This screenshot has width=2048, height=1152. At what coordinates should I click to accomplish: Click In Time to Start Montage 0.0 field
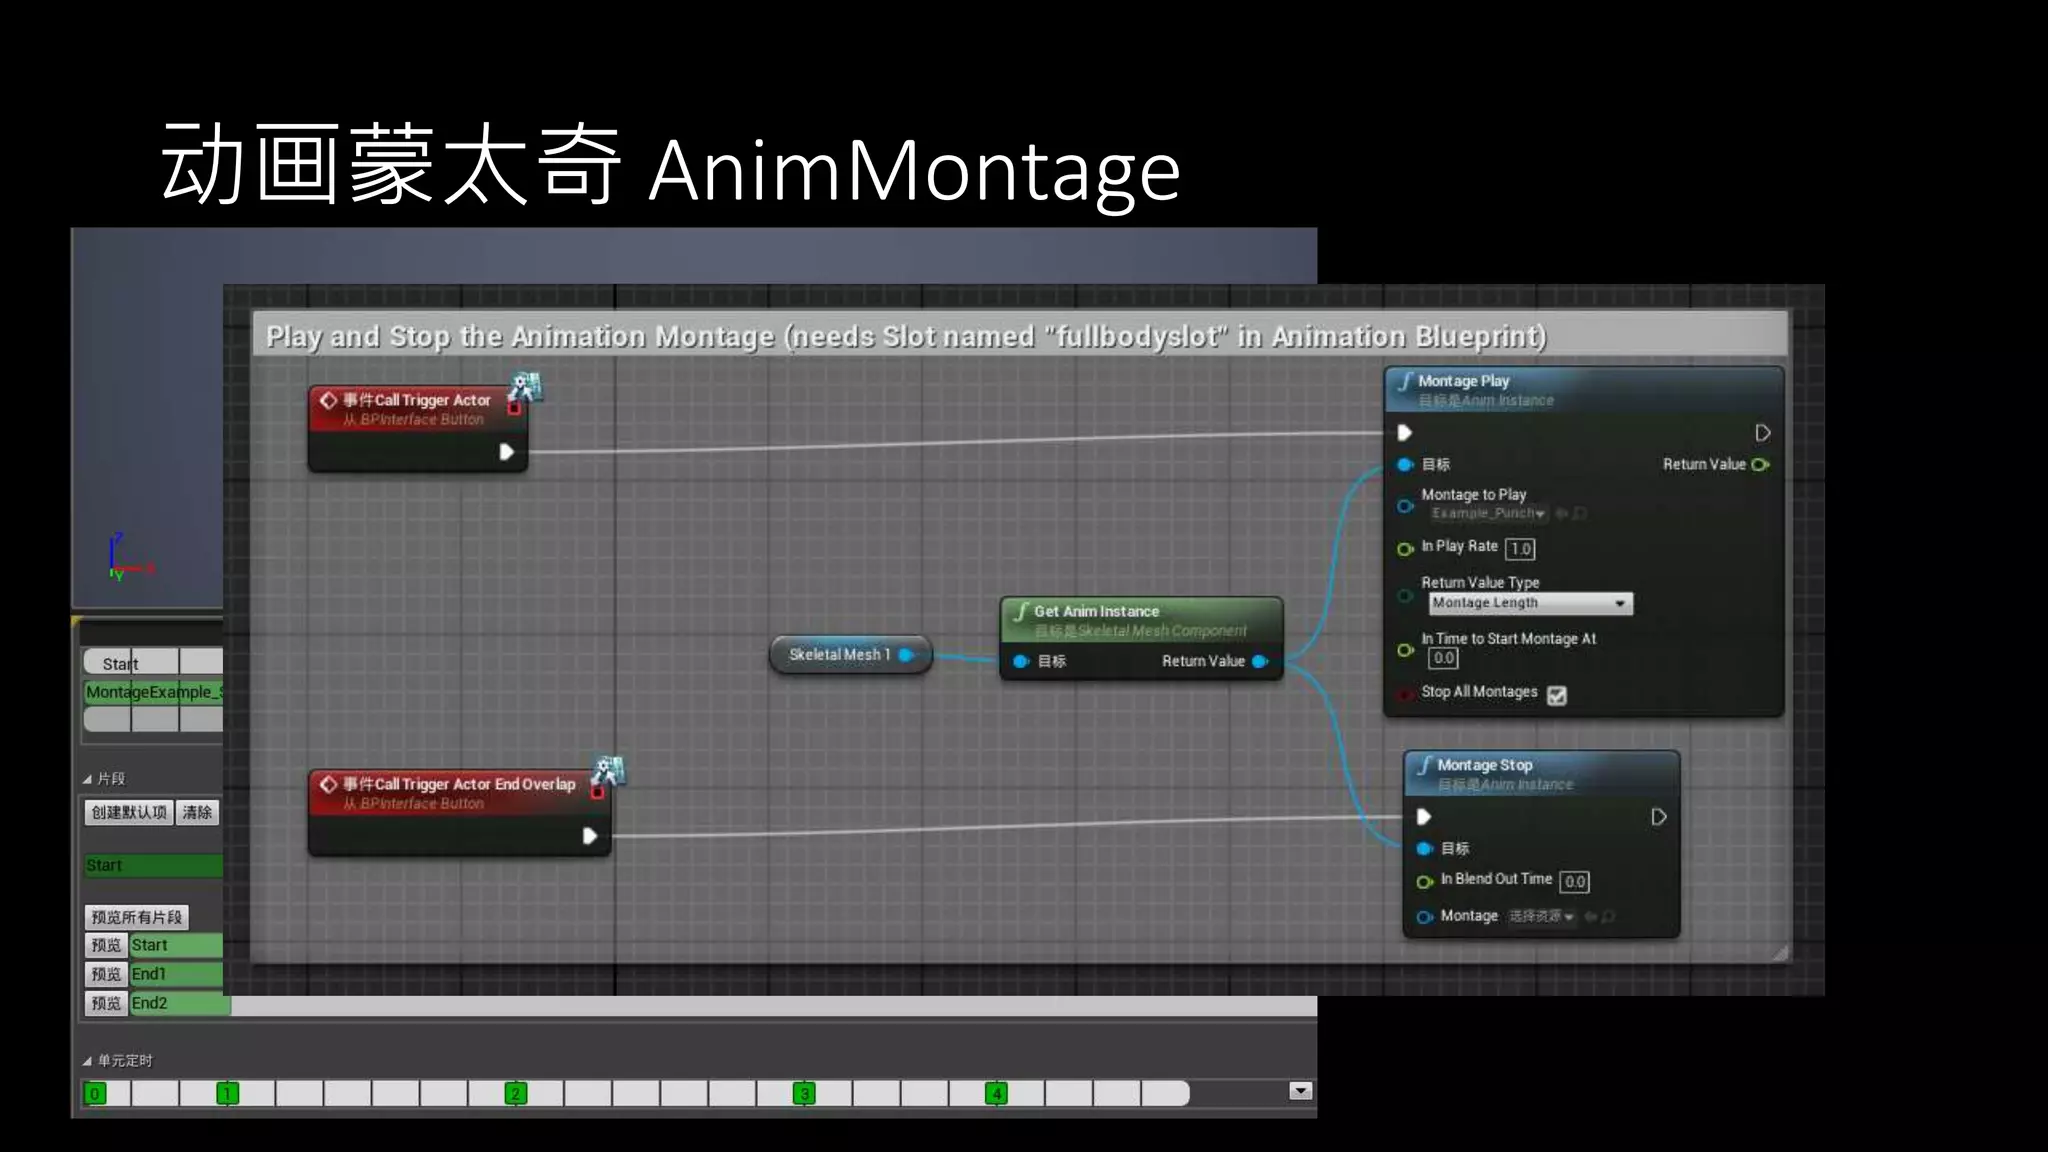(x=1443, y=658)
